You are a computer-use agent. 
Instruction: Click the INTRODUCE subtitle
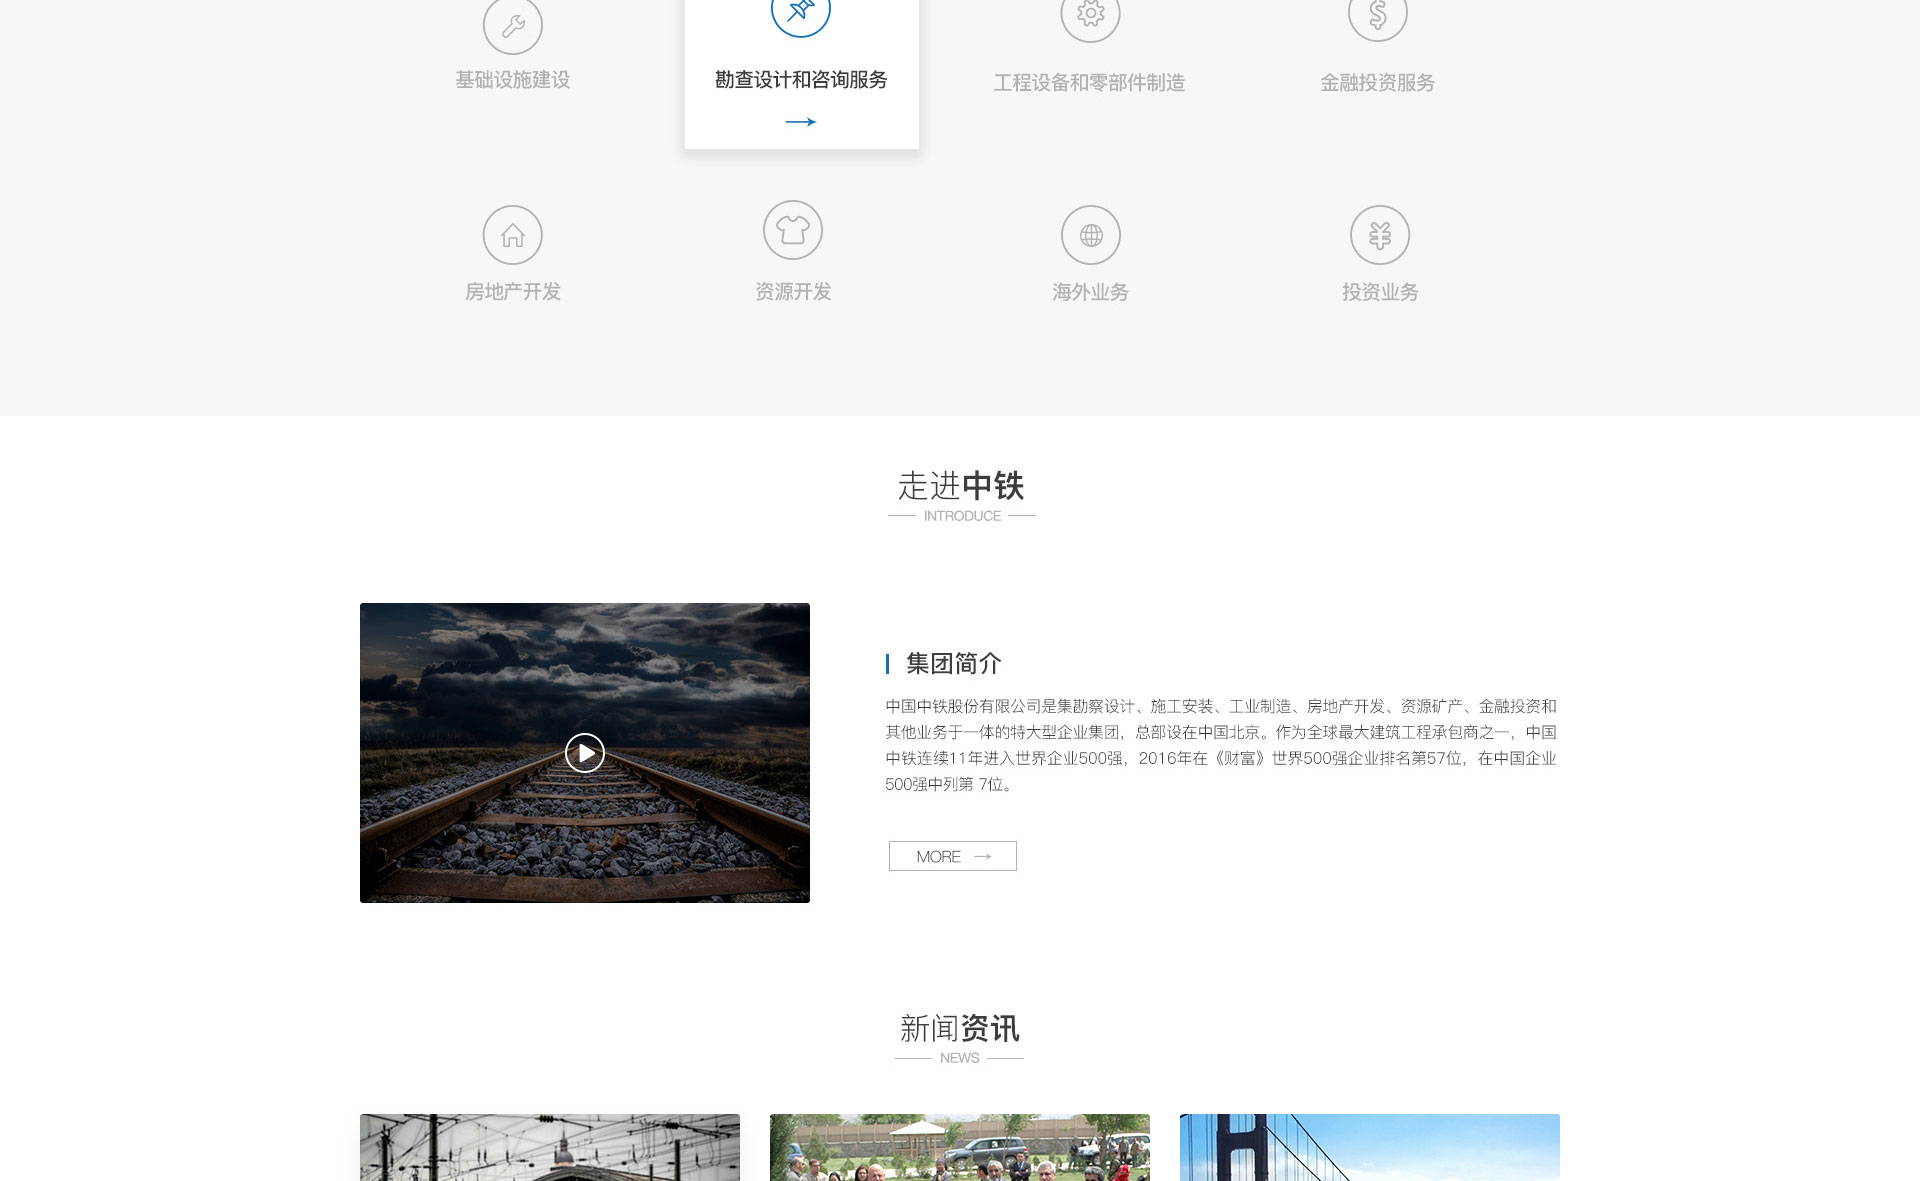point(962,516)
